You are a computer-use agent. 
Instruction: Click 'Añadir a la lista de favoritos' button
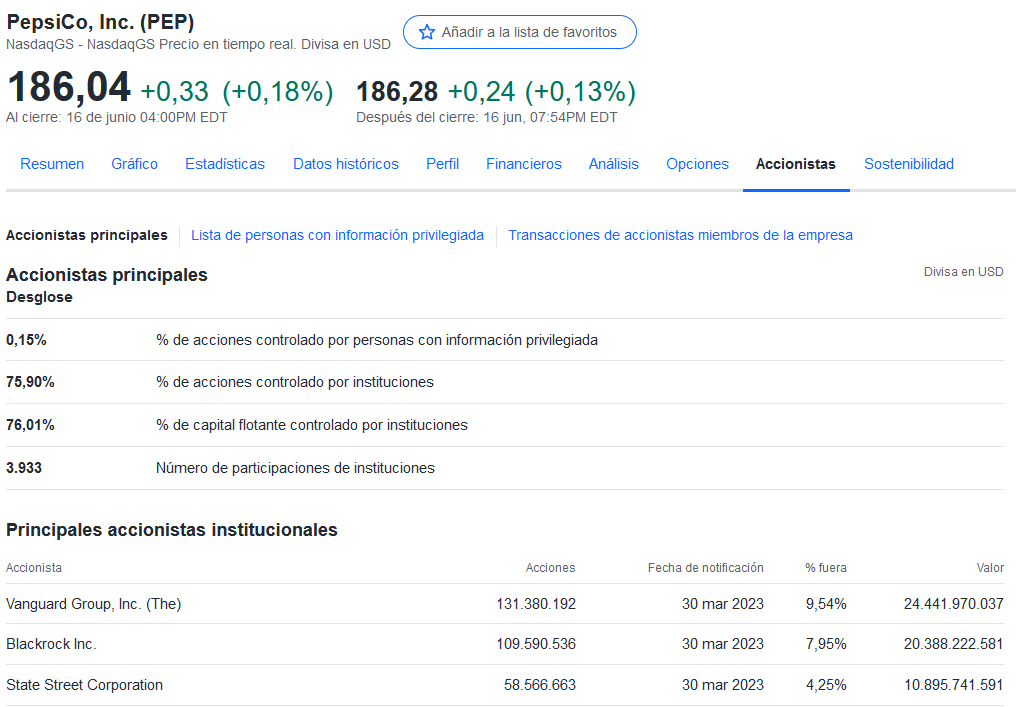click(520, 32)
